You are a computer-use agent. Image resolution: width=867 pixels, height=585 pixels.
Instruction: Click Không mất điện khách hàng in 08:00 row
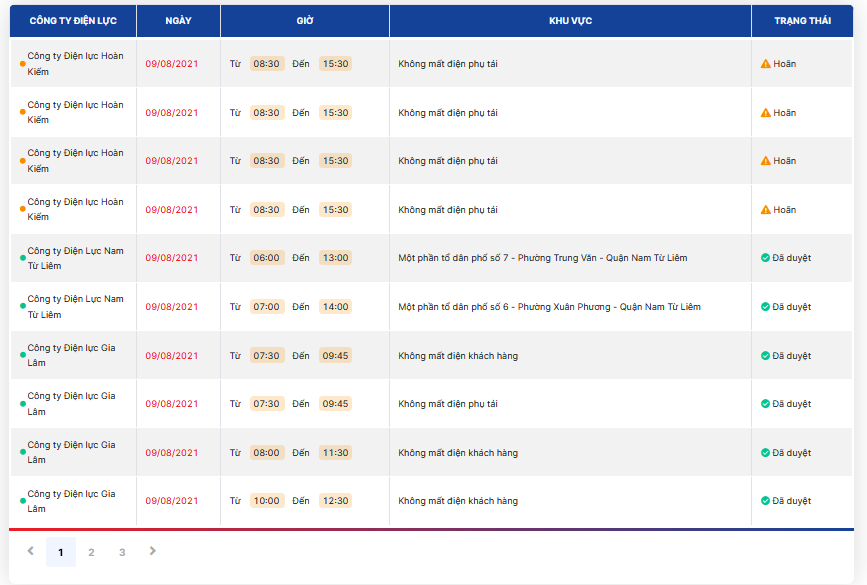point(458,453)
